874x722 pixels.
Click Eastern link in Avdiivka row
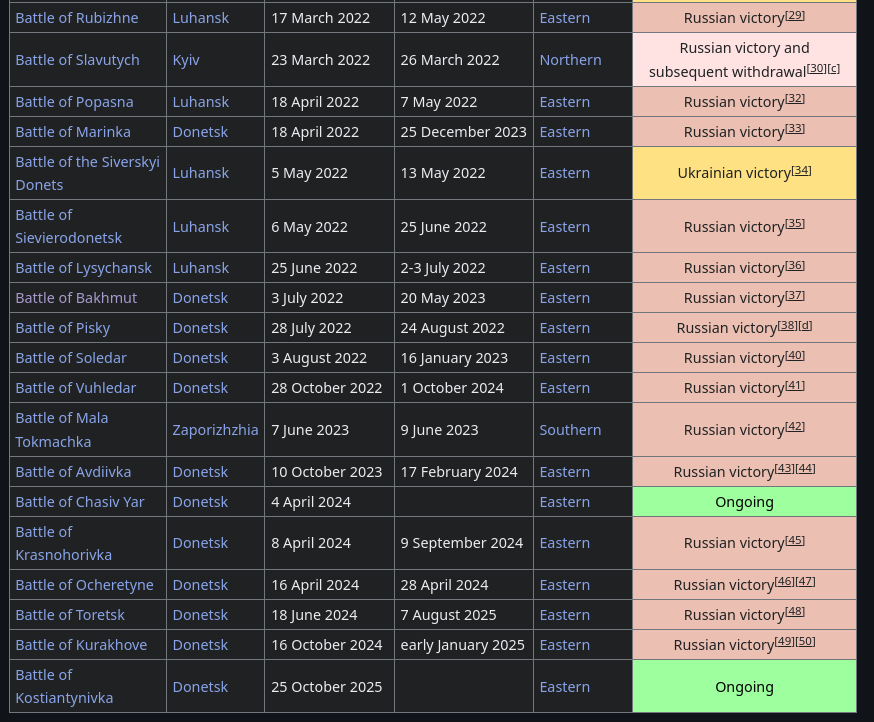pos(565,472)
